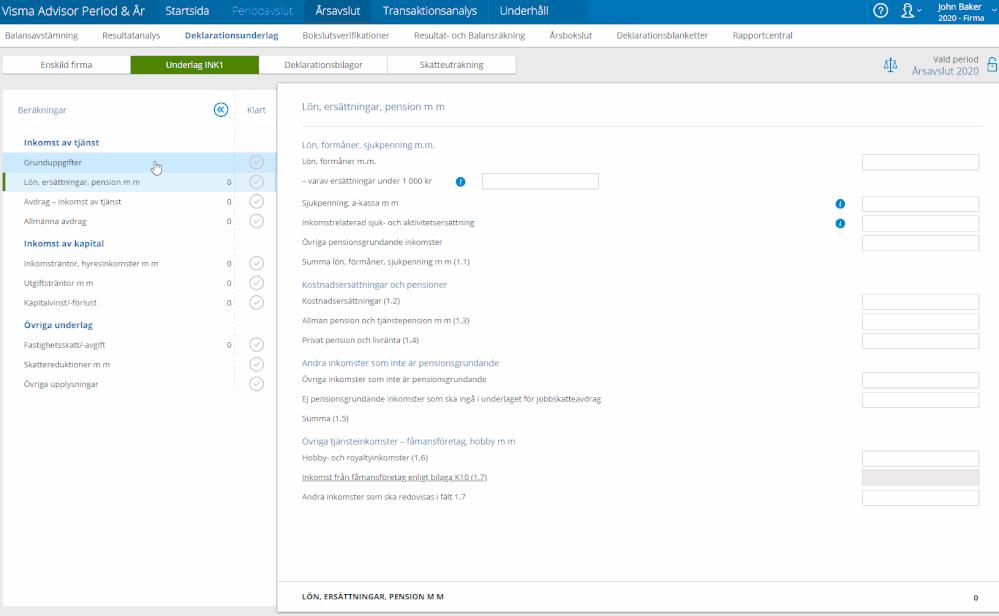999x616 pixels.
Task: Open the help question mark icon
Action: click(880, 11)
